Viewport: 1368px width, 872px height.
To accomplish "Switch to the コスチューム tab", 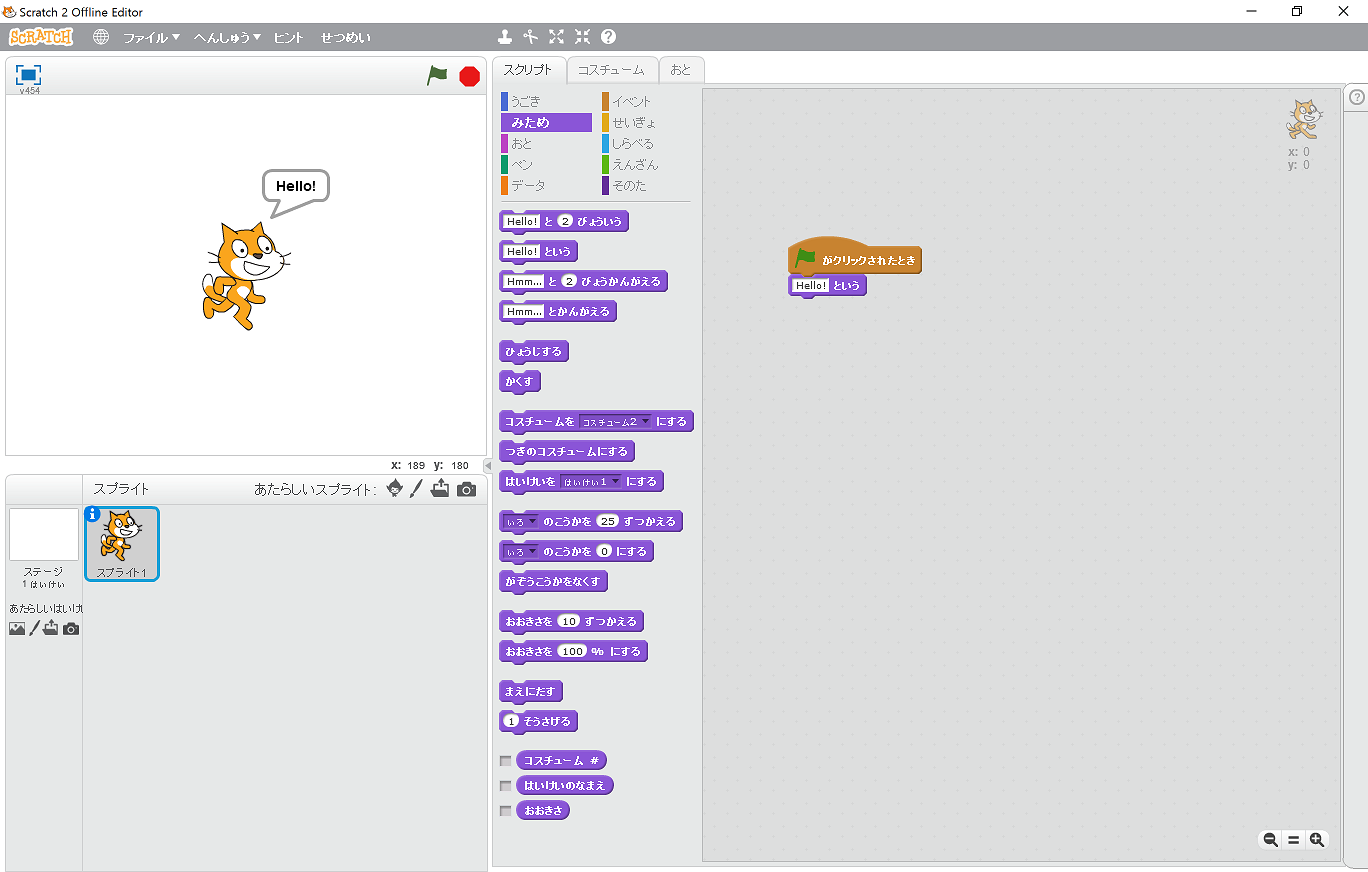I will point(612,70).
